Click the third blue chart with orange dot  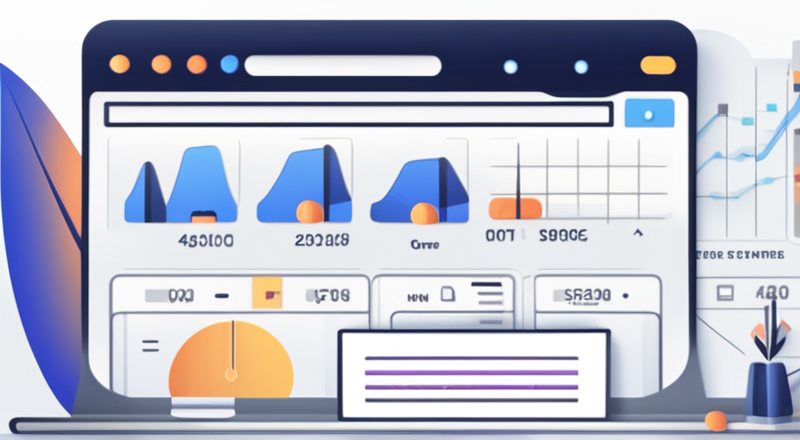coord(418,184)
